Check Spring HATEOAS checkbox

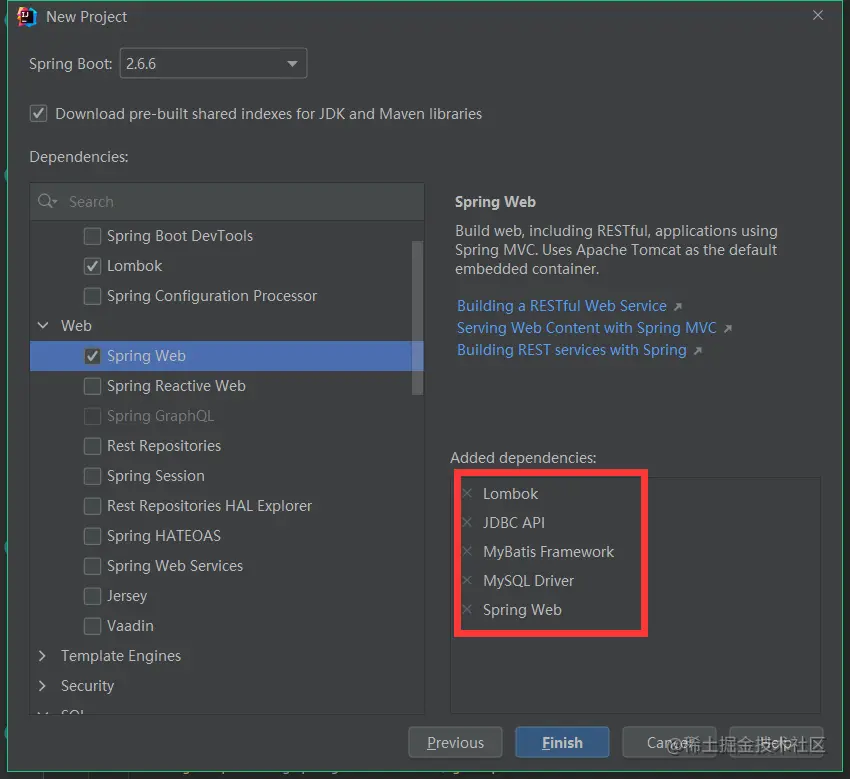[92, 536]
